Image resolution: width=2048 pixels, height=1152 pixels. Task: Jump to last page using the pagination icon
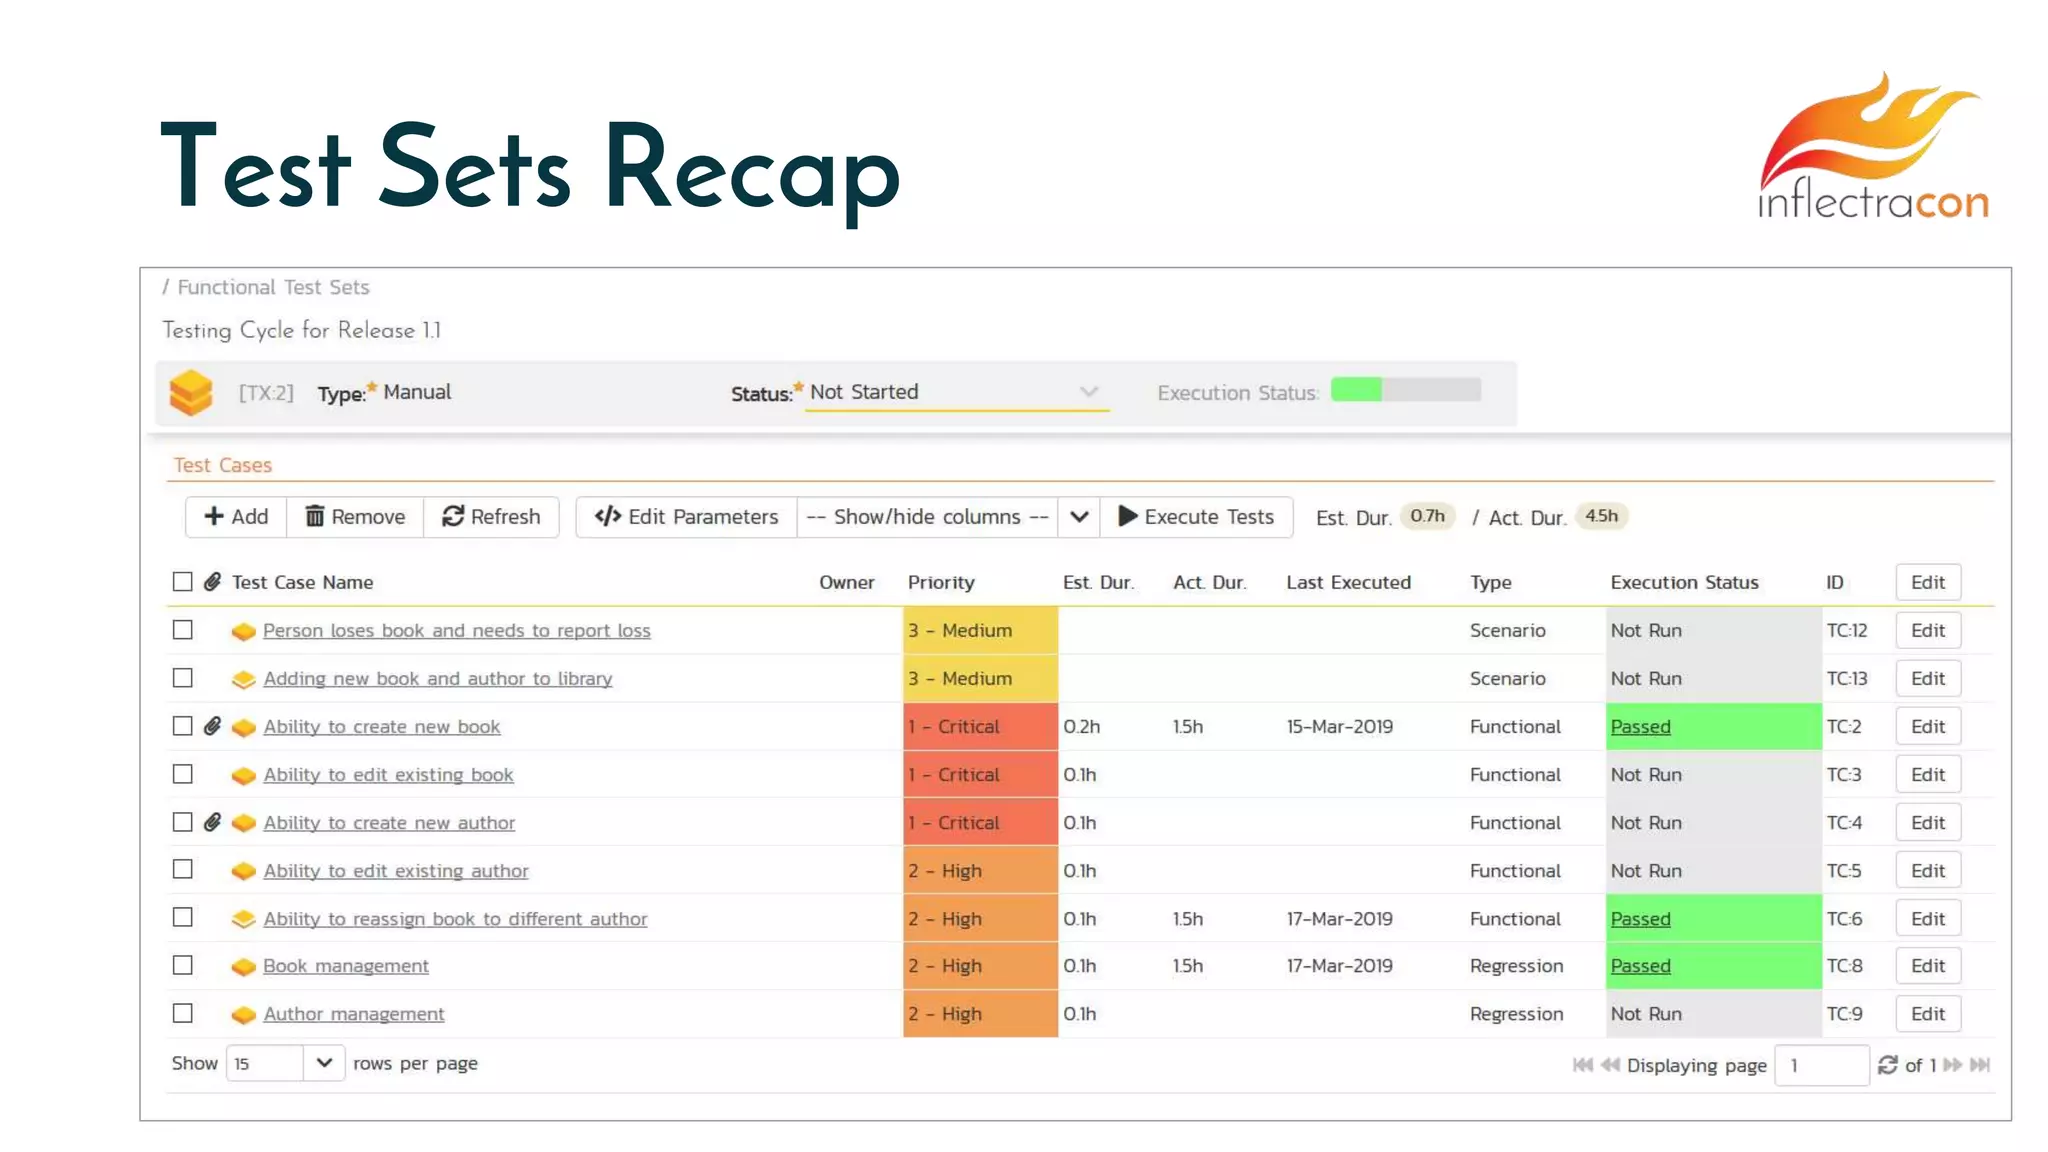pyautogui.click(x=1980, y=1065)
